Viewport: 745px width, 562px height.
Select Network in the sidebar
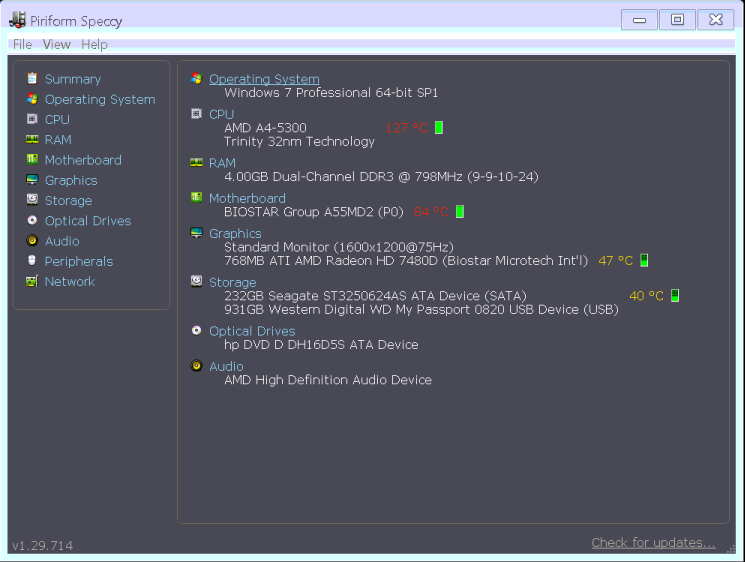(70, 281)
